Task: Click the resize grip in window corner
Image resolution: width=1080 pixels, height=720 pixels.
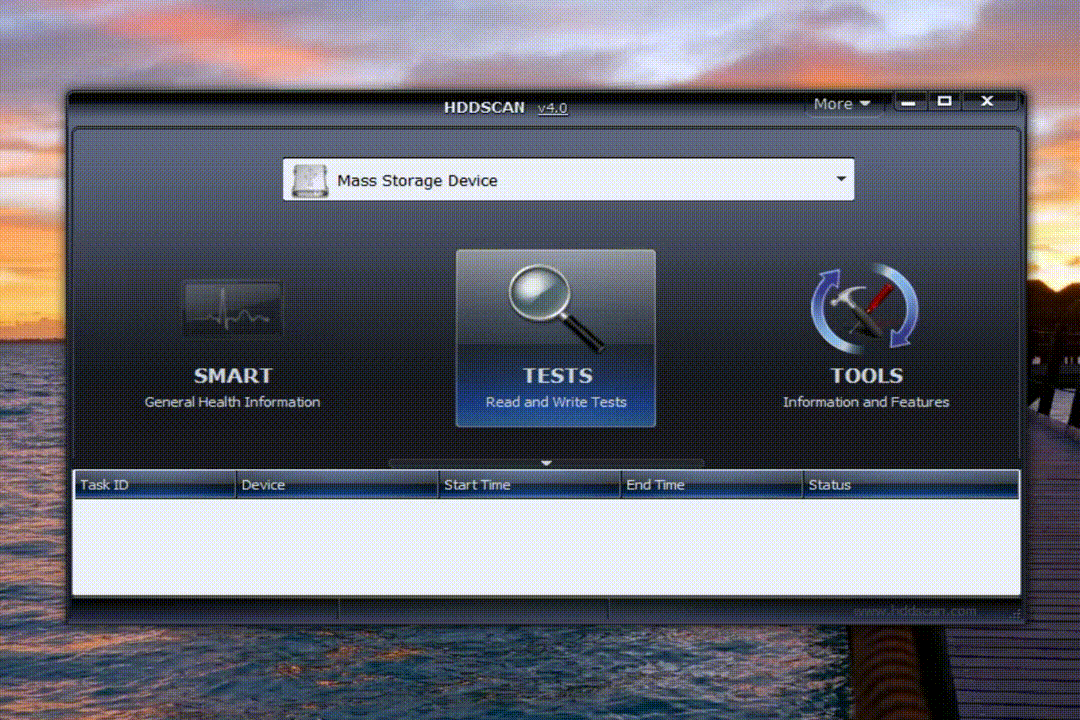Action: click(1016, 614)
